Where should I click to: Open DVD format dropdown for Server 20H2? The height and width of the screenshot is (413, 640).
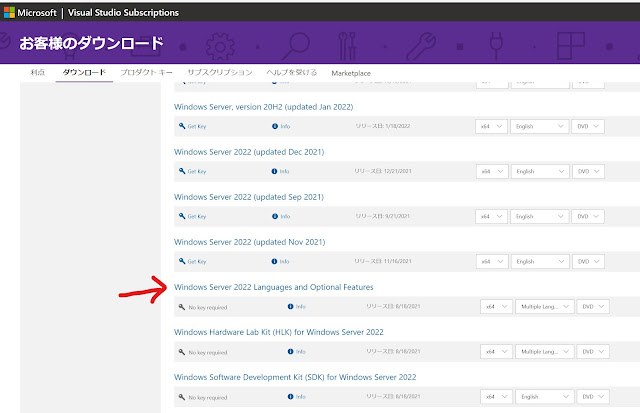tap(588, 127)
